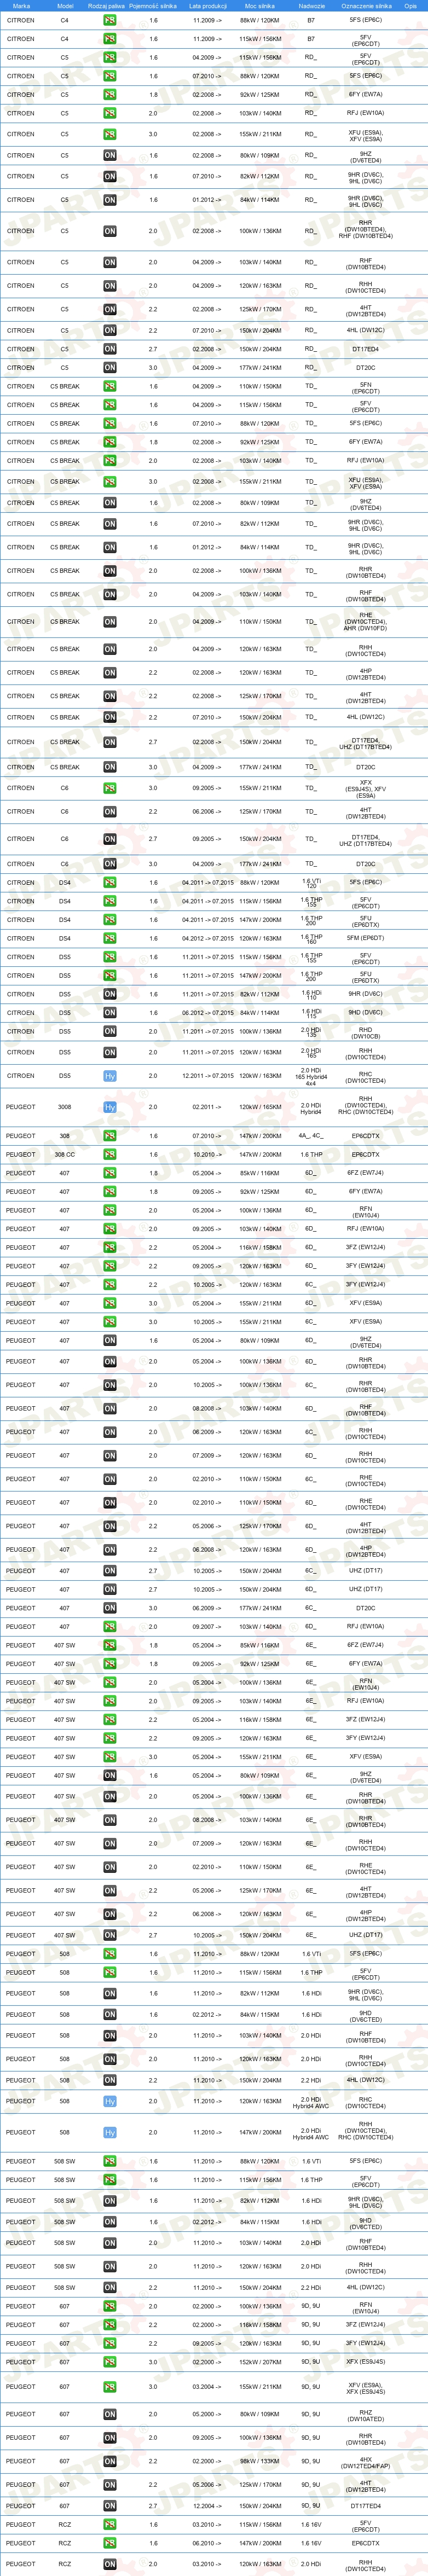Click petrol pump icon in Citroen C4 88kW row
428x2576 pixels.
(x=110, y=20)
